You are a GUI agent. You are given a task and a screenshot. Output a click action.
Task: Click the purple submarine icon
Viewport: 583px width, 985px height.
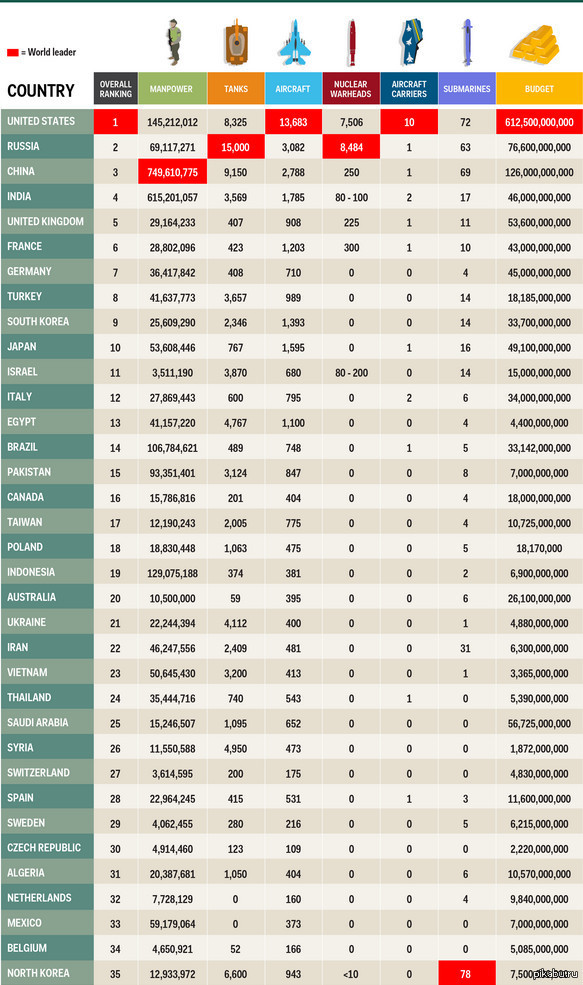[x=467, y=43]
